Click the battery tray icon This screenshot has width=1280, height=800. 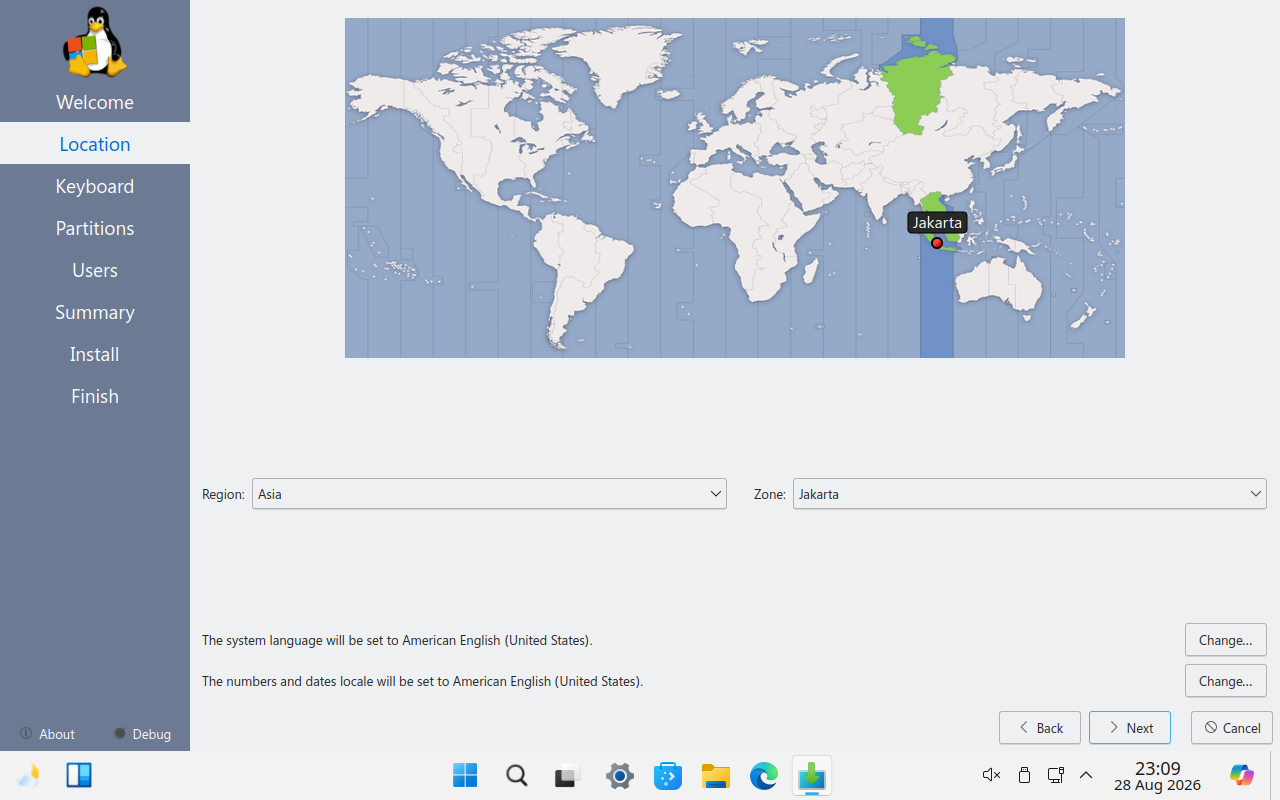(x=1024, y=775)
